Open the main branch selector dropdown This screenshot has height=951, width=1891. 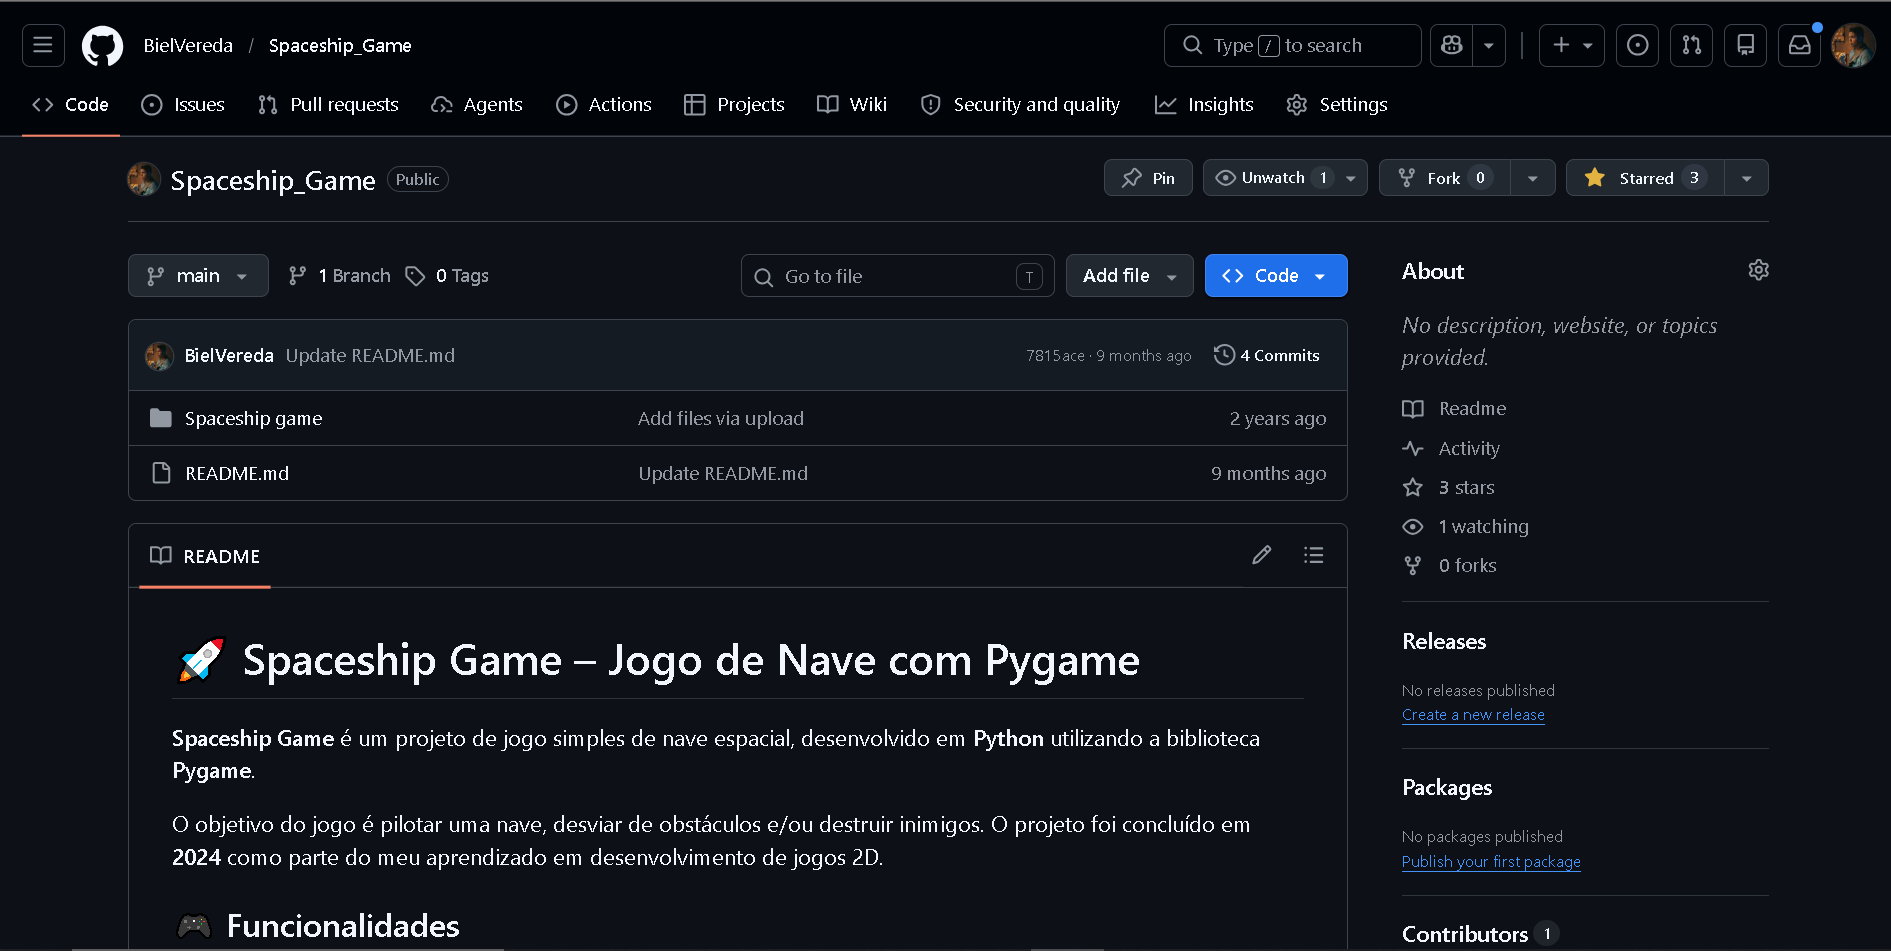[198, 276]
